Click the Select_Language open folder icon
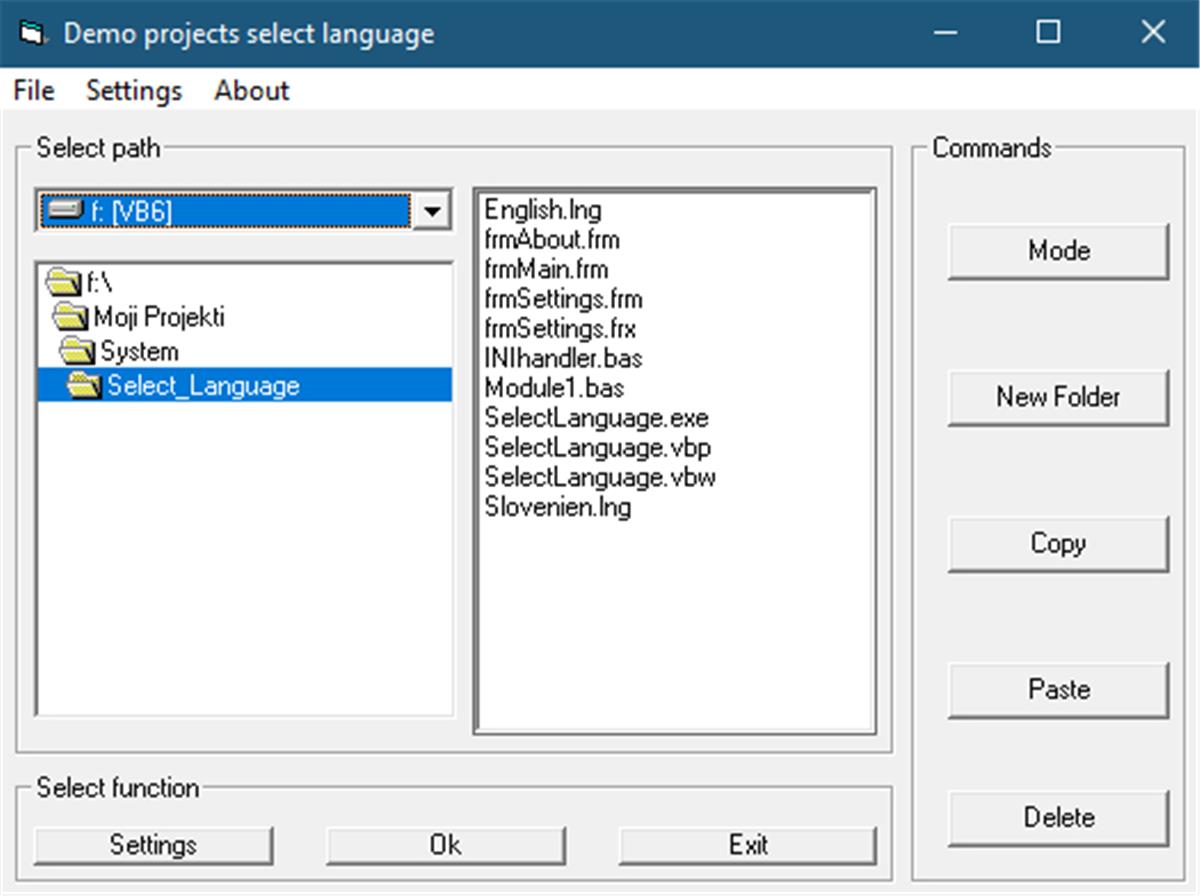1200x896 pixels. coord(84,385)
